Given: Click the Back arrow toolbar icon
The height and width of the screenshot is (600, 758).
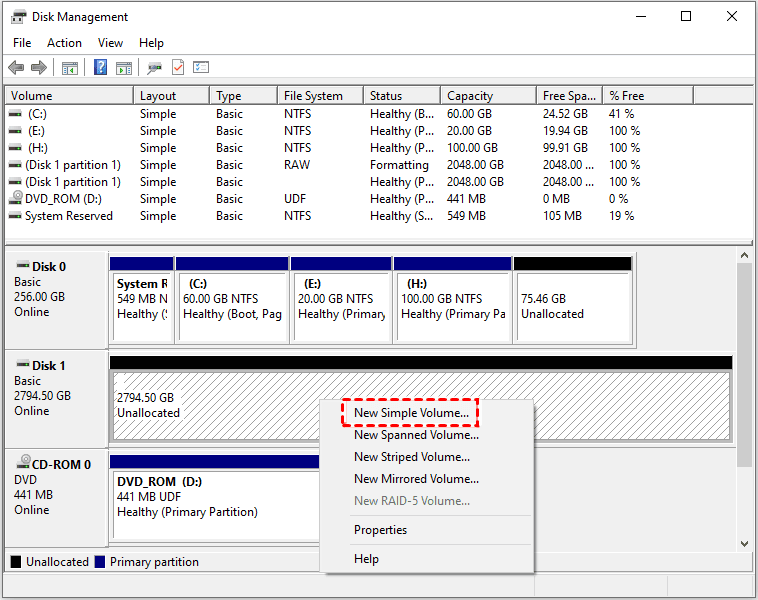Looking at the screenshot, I should 16,68.
